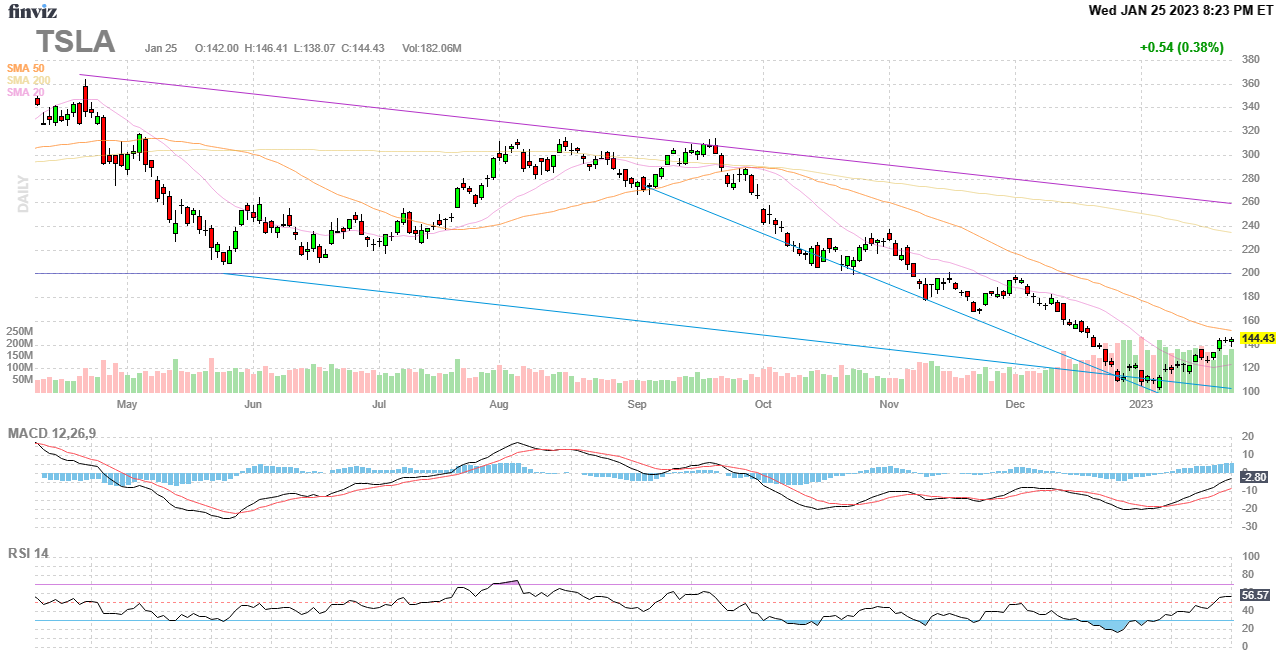The height and width of the screenshot is (662, 1282).
Task: Click the TSLA ticker symbol
Action: coord(76,42)
